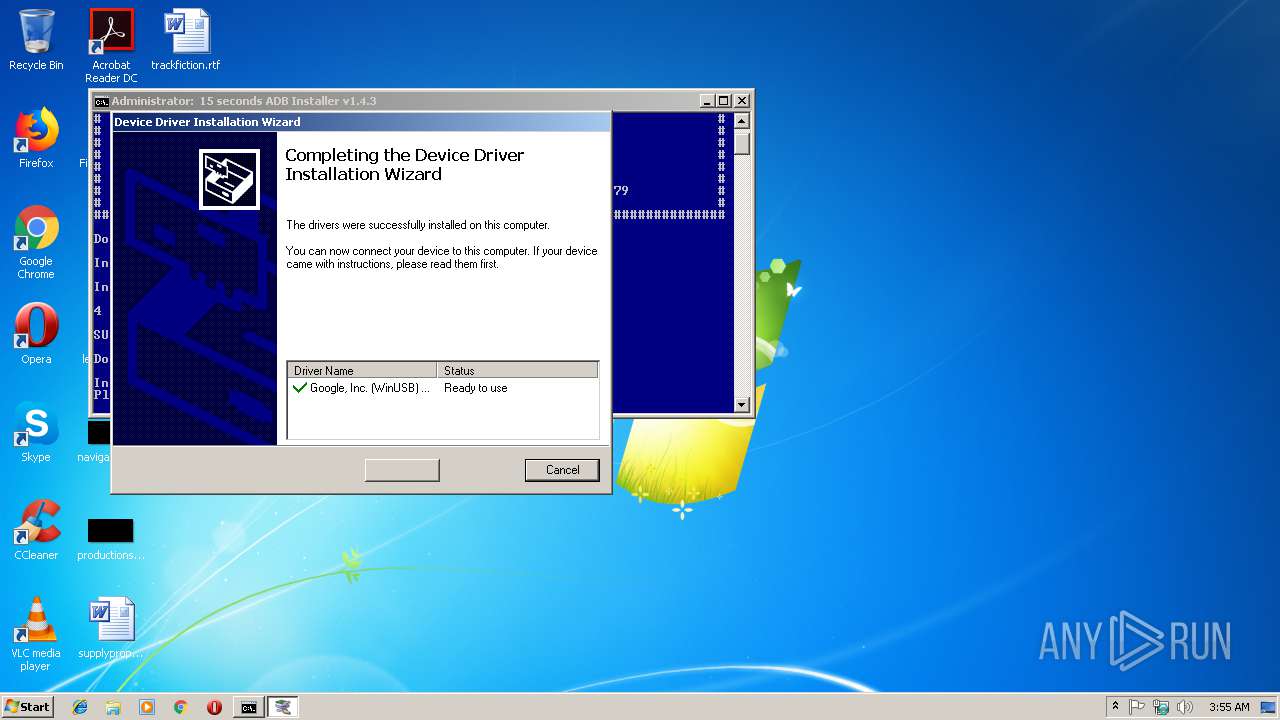Click the Device Driver Installation Wizard title bar

[x=361, y=122]
